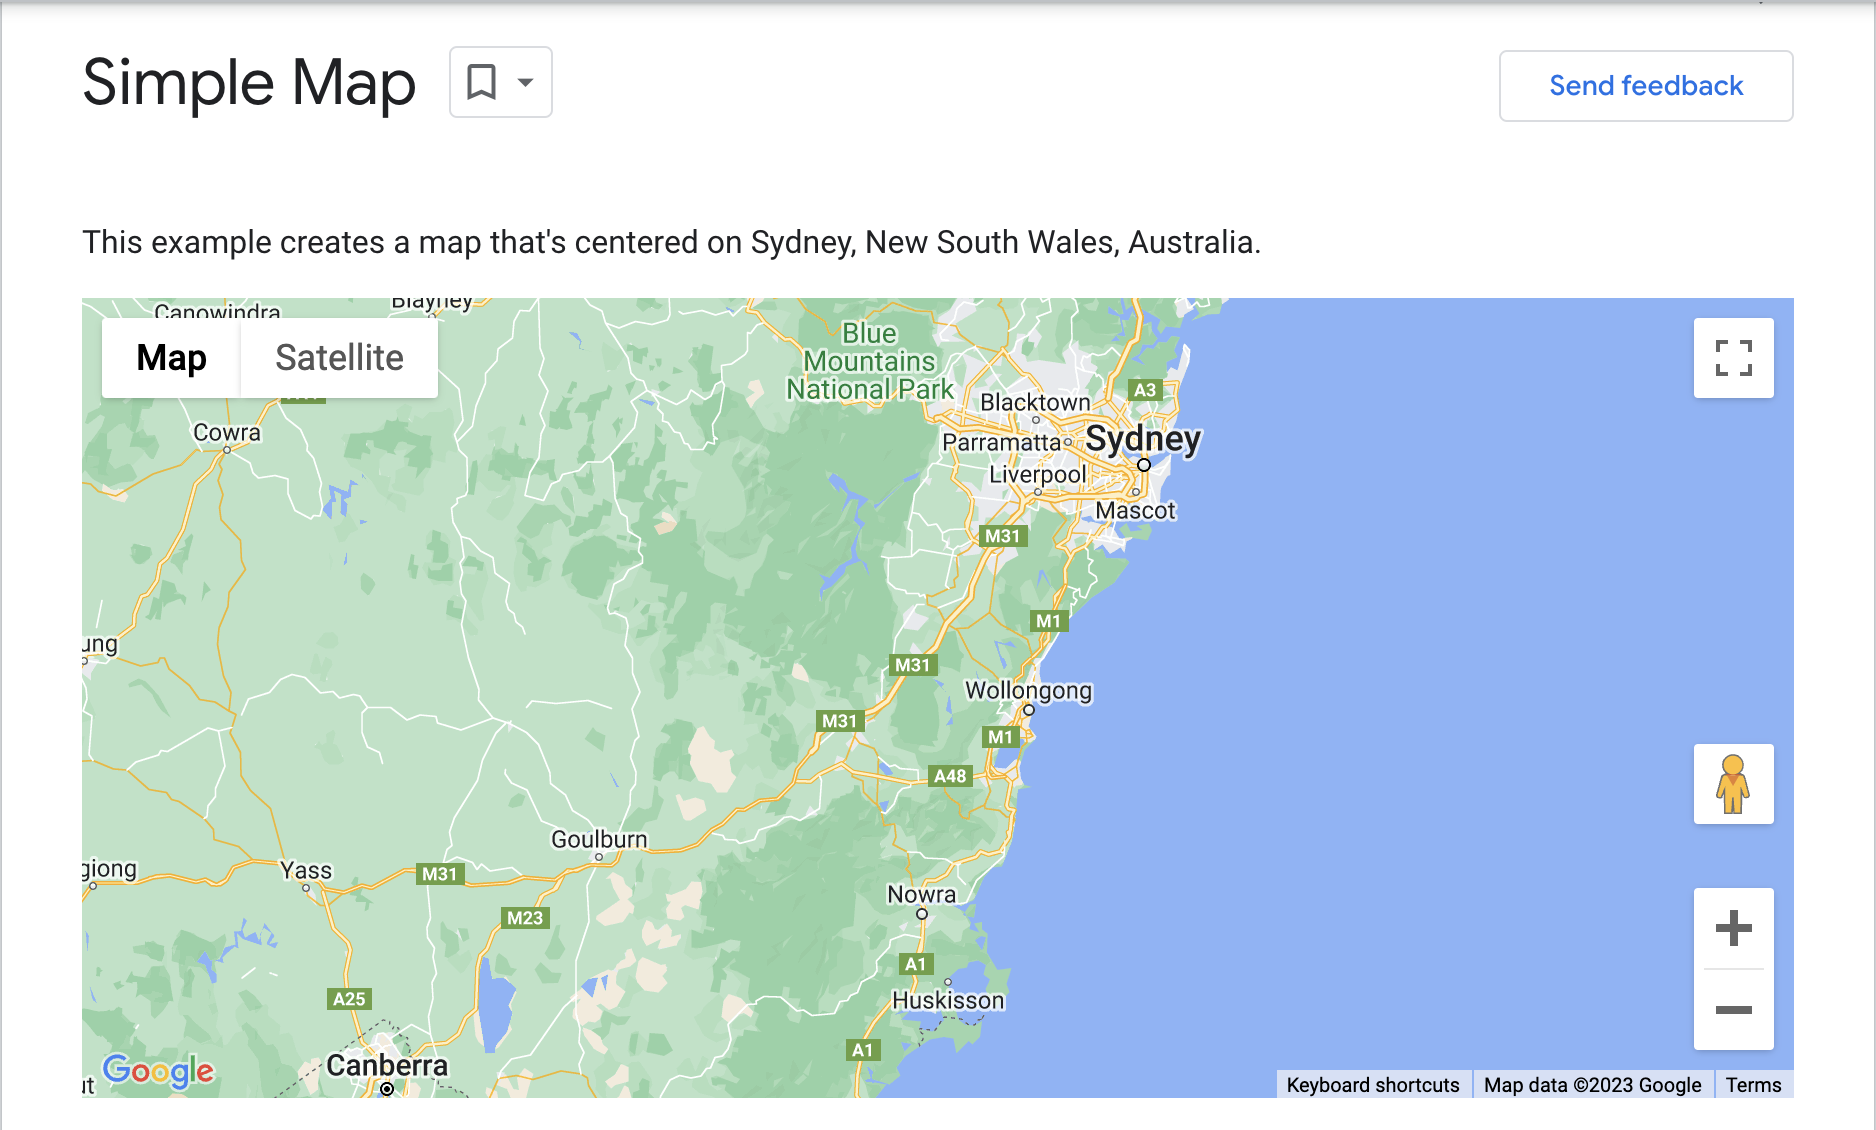
Task: Click the fullscreen toggle icon on map
Action: (x=1733, y=358)
